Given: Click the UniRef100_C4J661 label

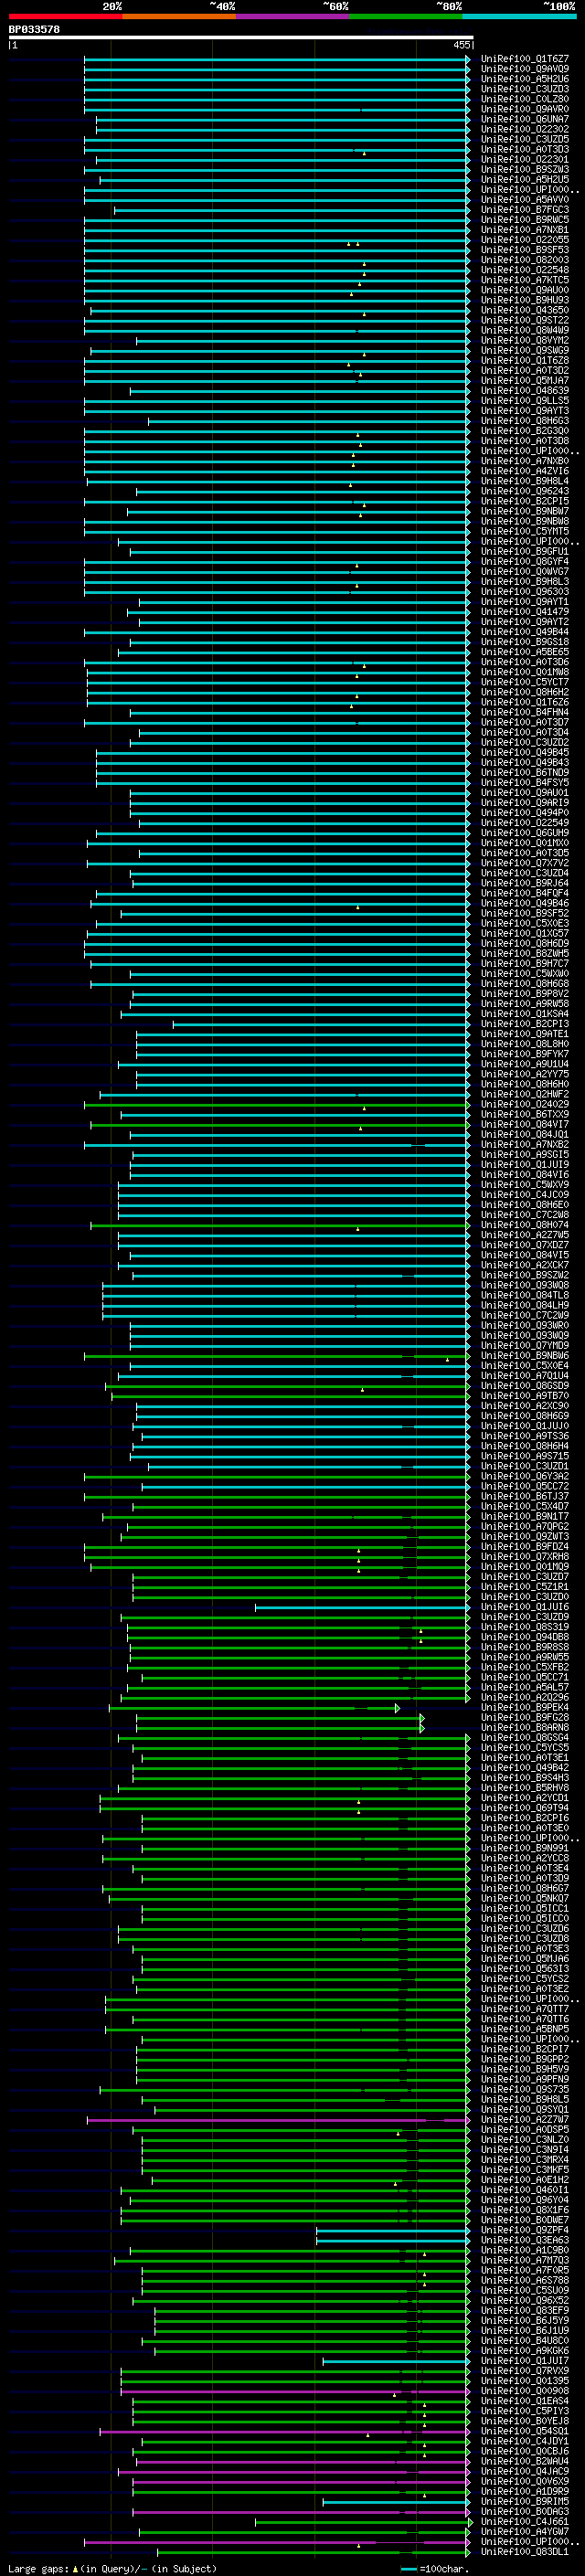Looking at the screenshot, I should point(525,2522).
